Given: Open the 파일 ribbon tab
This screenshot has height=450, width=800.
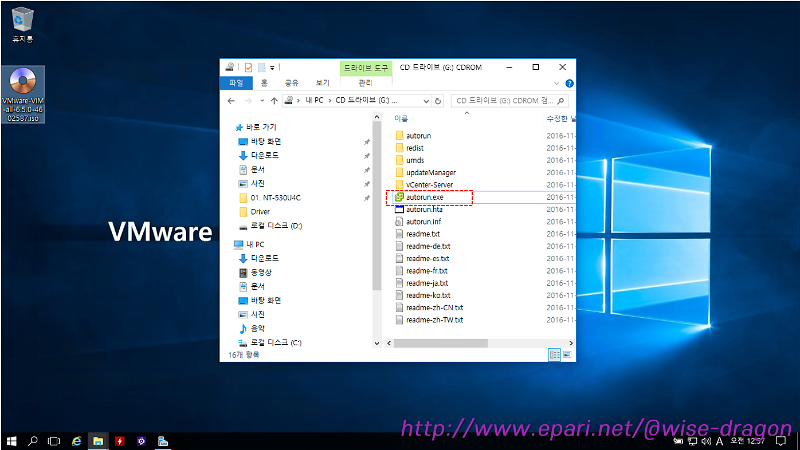Looking at the screenshot, I should click(x=236, y=83).
